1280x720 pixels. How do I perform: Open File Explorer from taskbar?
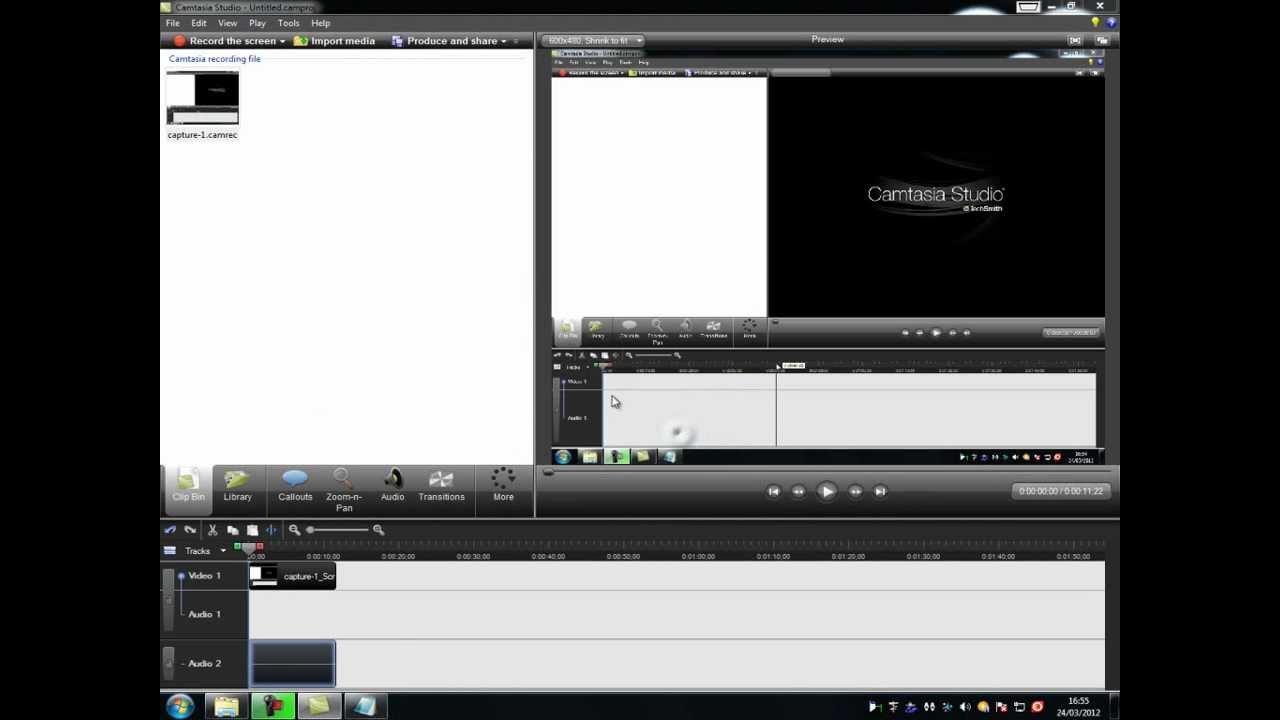point(226,707)
